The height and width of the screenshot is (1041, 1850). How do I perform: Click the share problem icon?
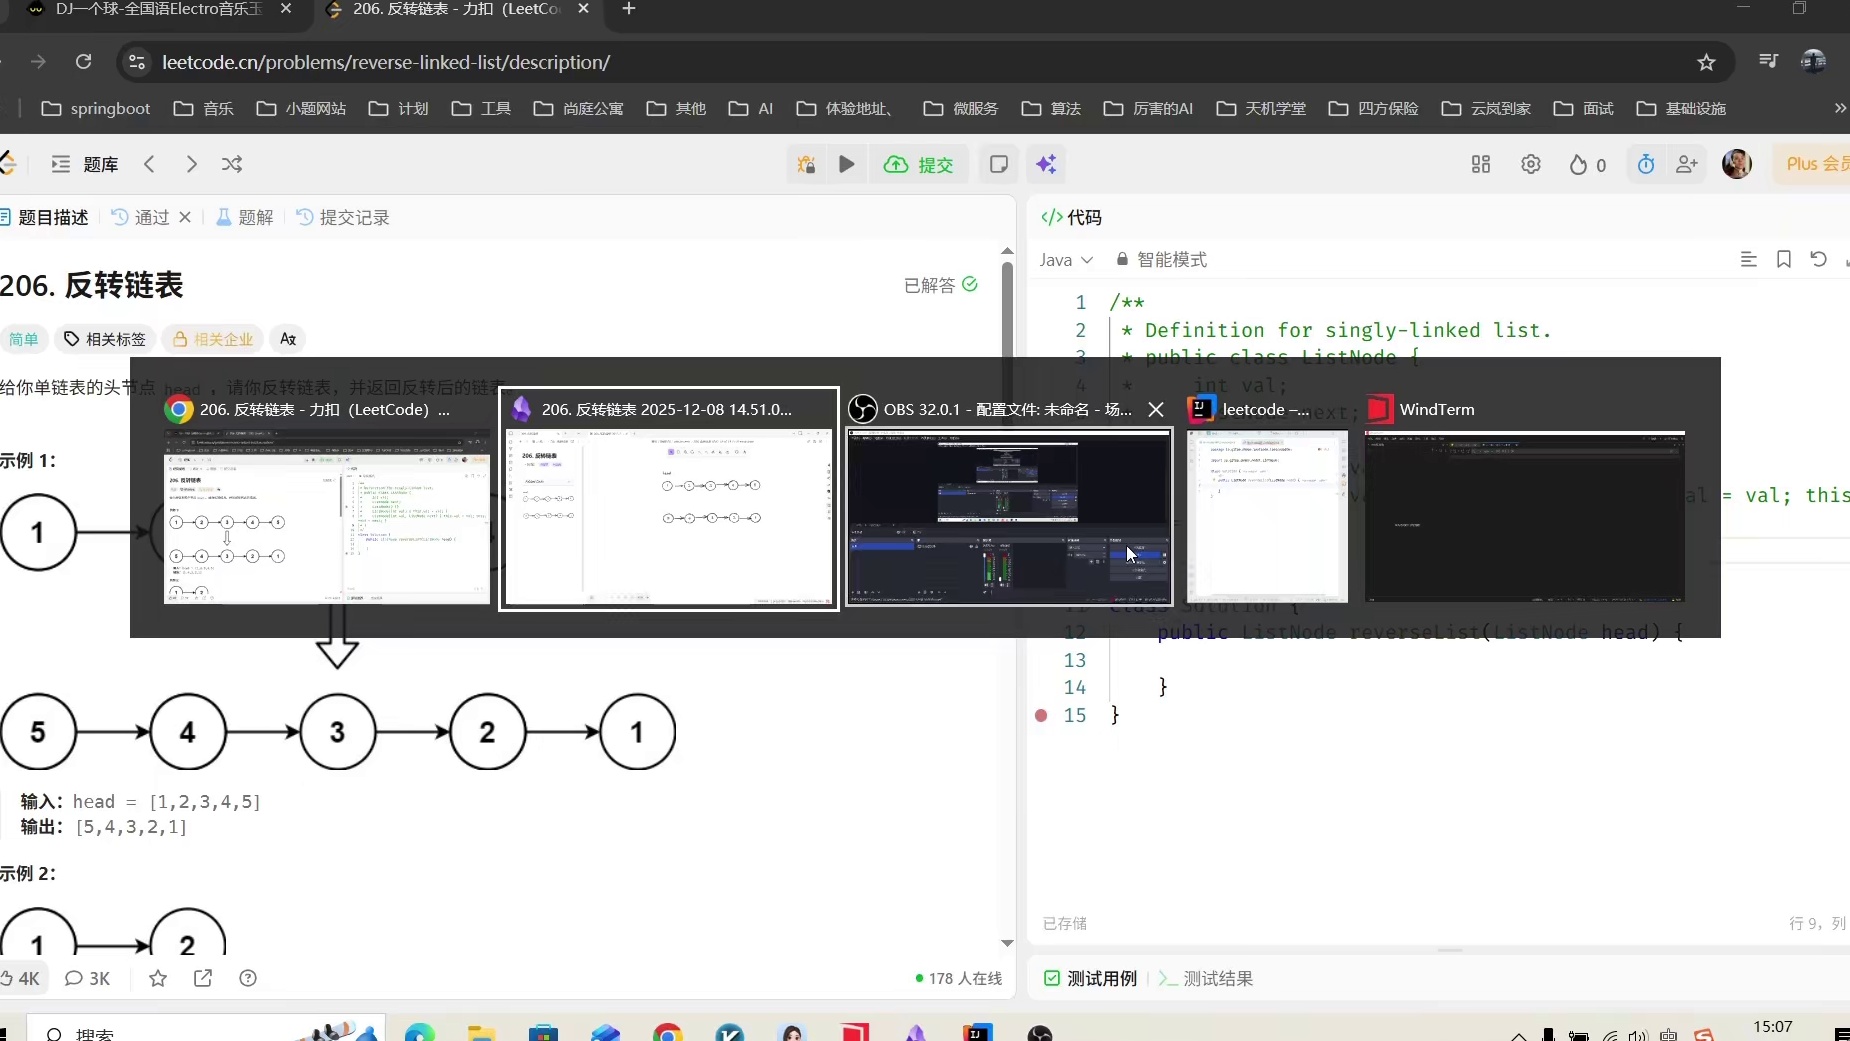coord(203,978)
